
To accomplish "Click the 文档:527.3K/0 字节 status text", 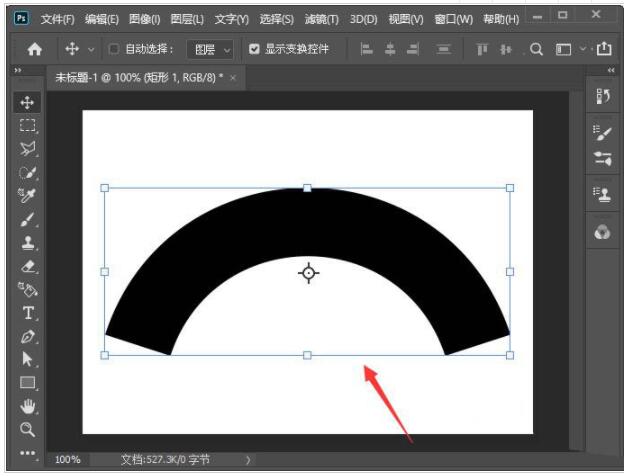I will (165, 460).
